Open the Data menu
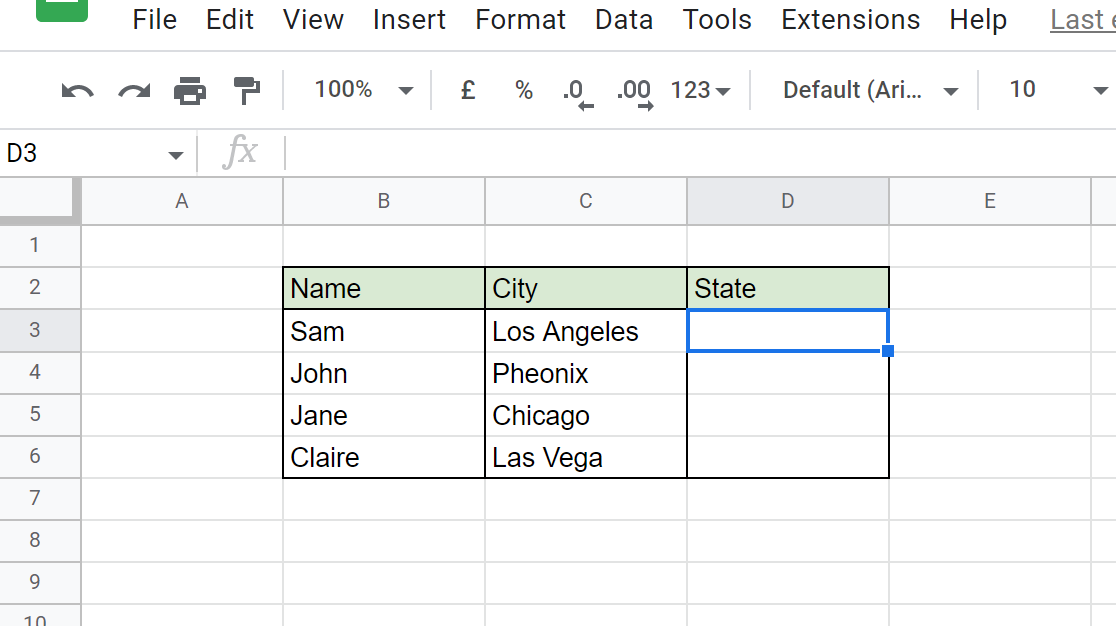1116x626 pixels. [623, 19]
